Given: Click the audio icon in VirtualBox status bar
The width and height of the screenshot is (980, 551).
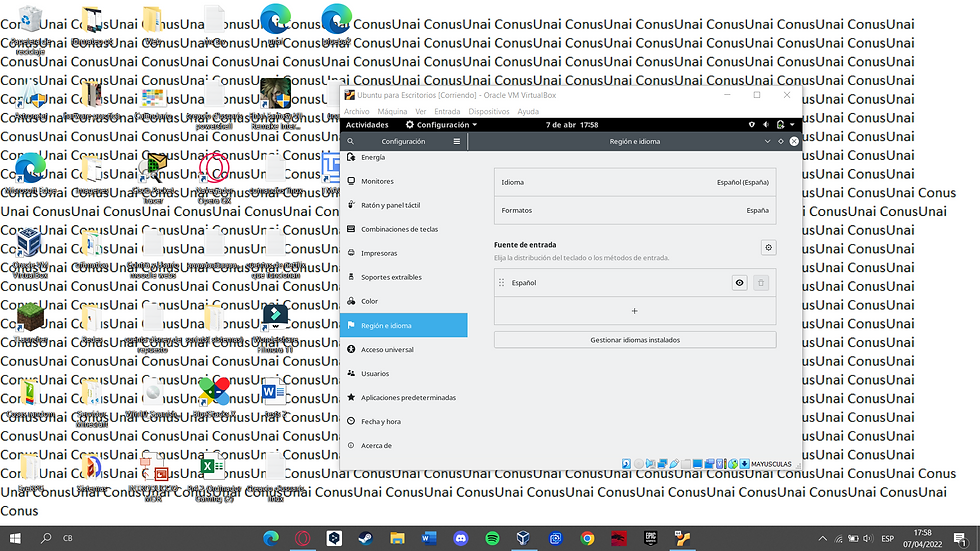Looking at the screenshot, I should pyautogui.click(x=650, y=464).
